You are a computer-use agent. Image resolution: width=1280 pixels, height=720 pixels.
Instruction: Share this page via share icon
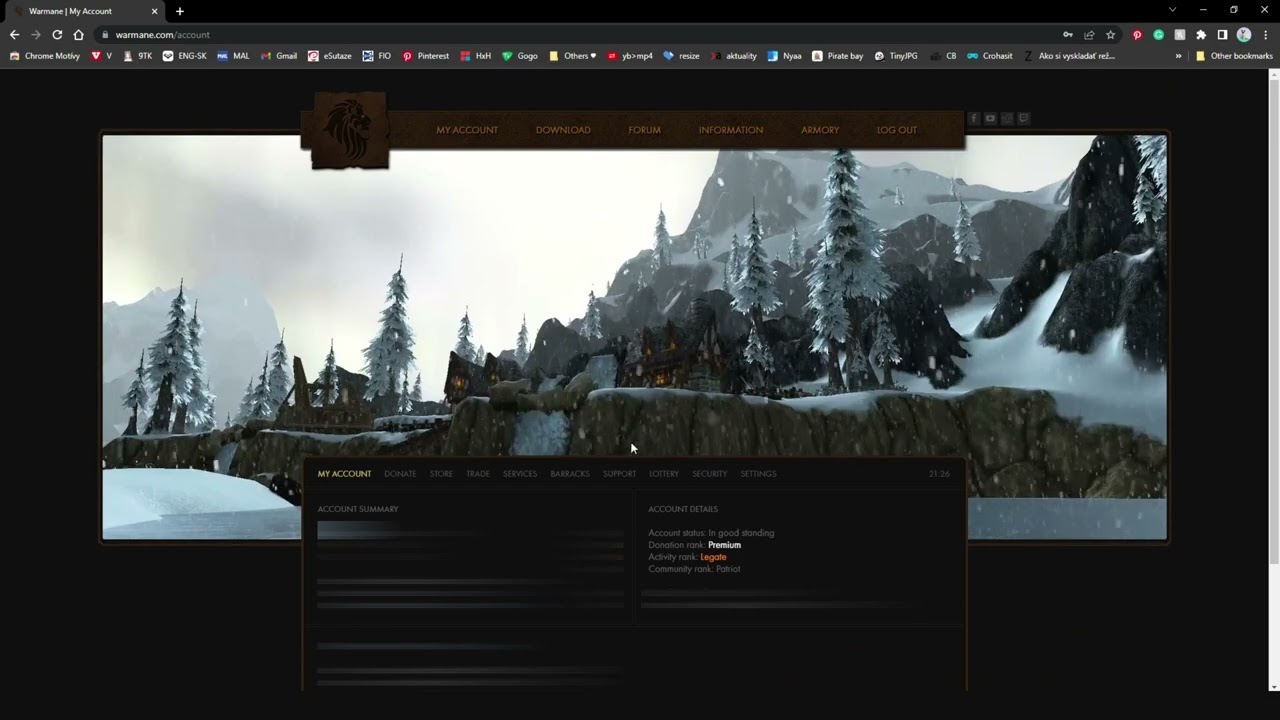[x=1089, y=34]
